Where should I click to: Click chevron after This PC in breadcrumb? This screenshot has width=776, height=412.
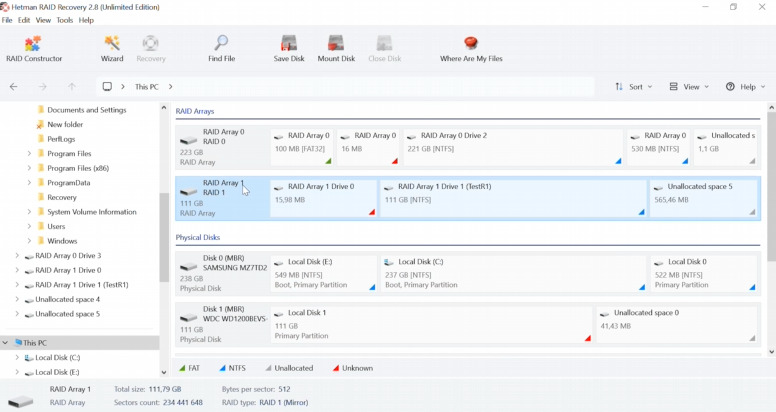click(170, 87)
